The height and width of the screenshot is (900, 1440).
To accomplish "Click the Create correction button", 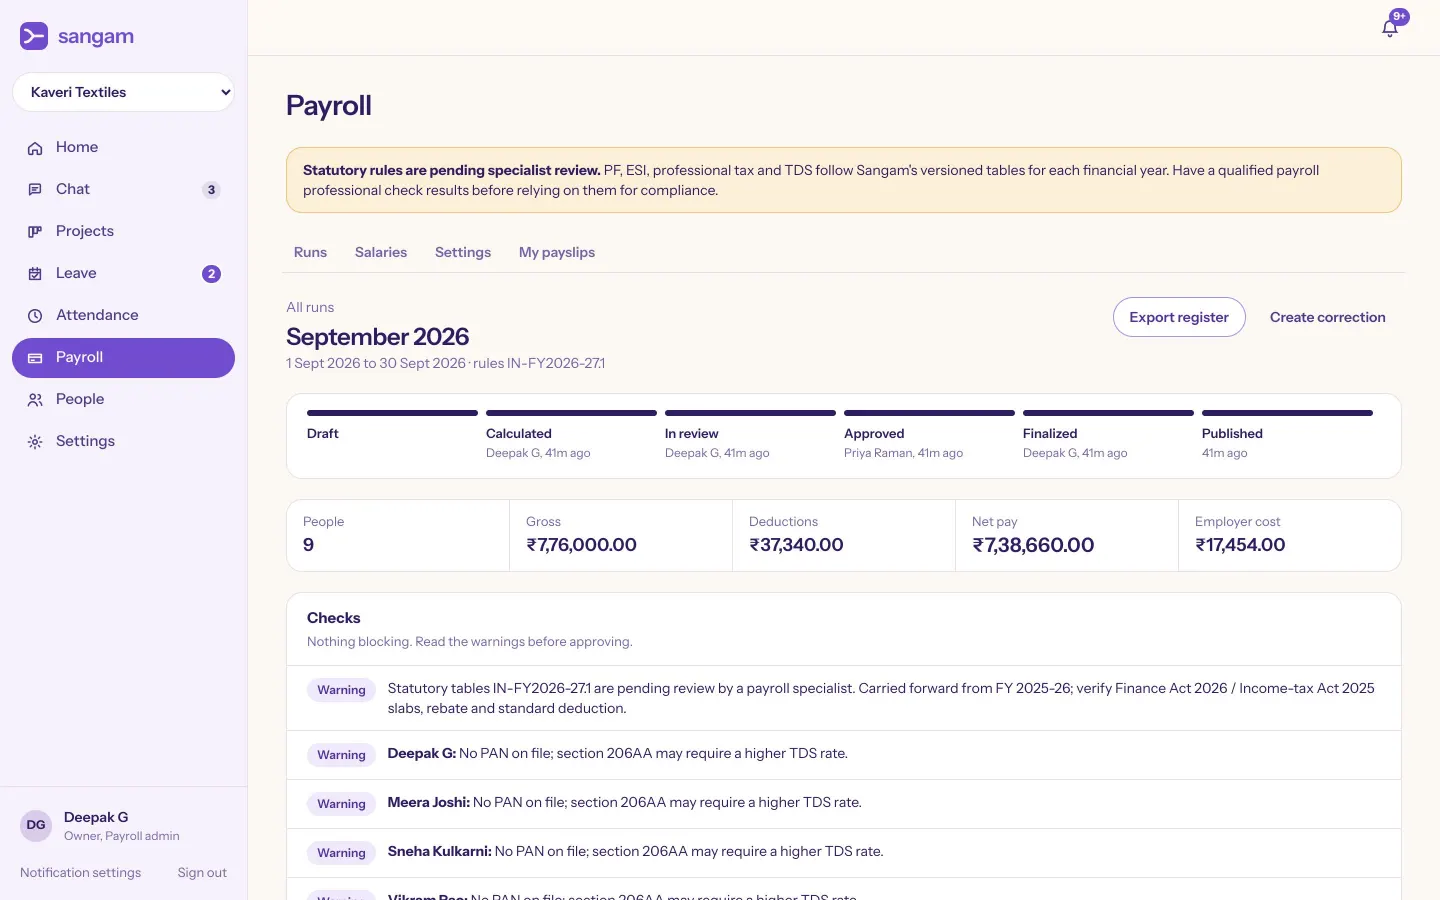I will point(1328,317).
